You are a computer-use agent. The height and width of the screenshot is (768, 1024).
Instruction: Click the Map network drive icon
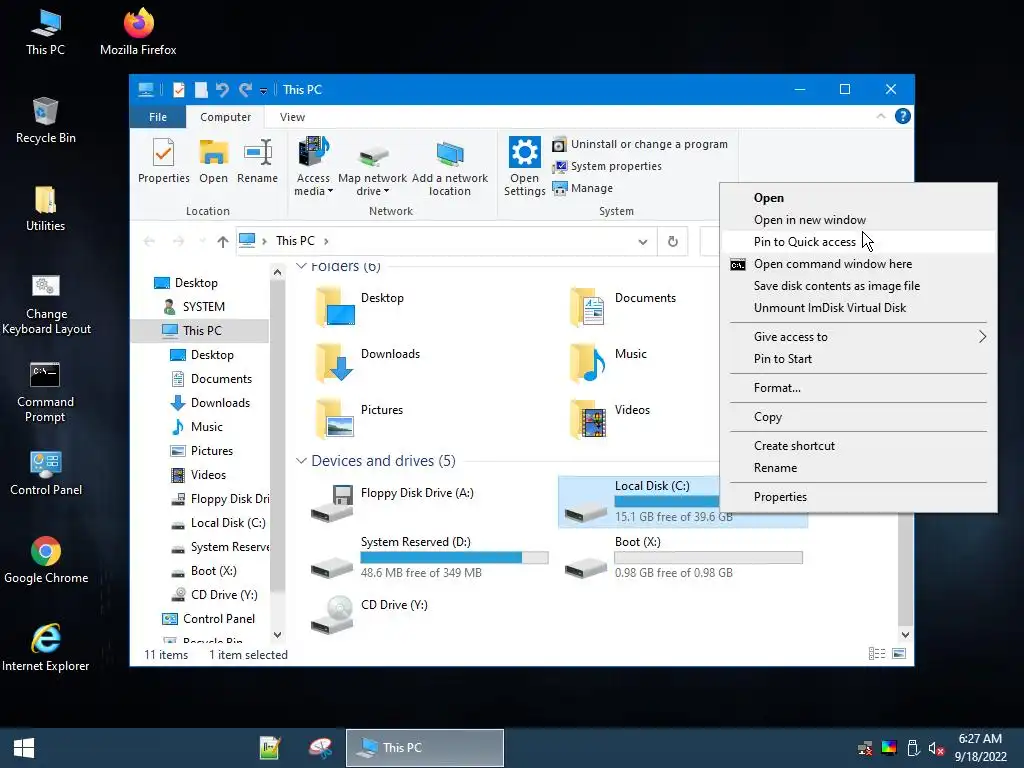pyautogui.click(x=373, y=155)
